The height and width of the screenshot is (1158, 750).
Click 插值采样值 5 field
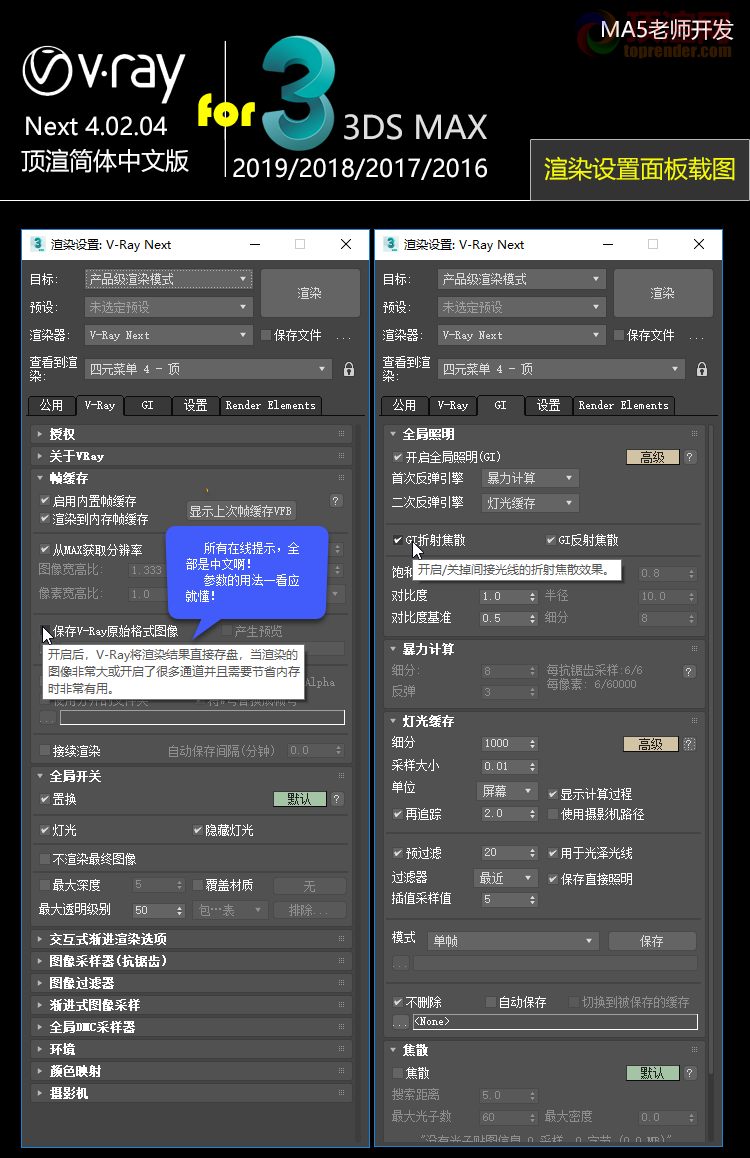tap(505, 900)
